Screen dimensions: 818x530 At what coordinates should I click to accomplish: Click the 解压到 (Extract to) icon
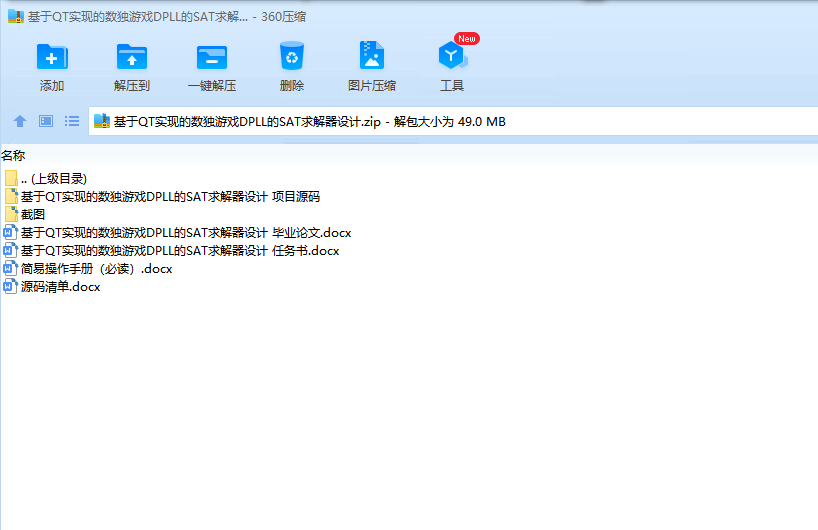[x=131, y=57]
